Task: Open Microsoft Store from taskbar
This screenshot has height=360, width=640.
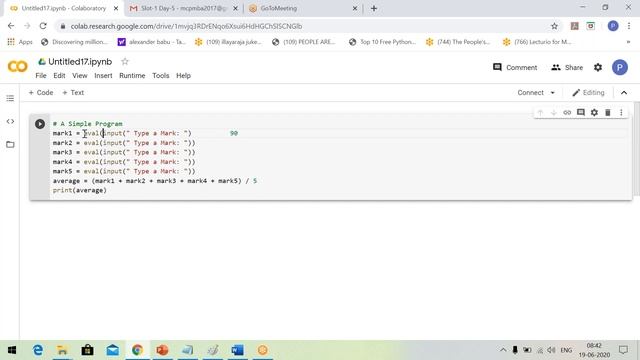Action: (87, 350)
